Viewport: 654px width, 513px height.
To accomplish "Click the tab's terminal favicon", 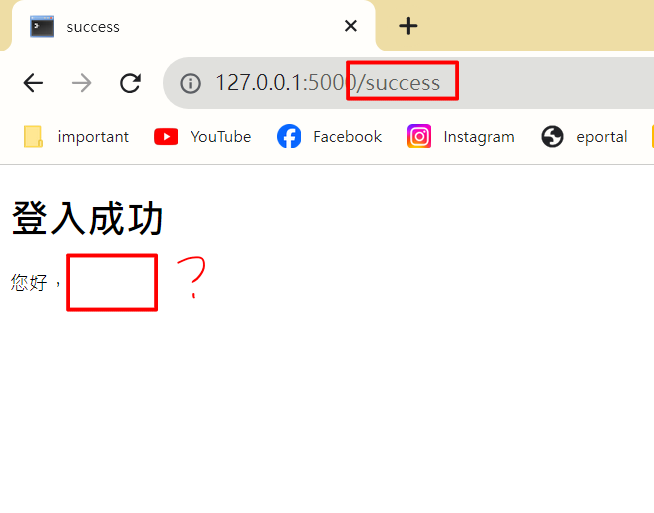I will (x=42, y=26).
